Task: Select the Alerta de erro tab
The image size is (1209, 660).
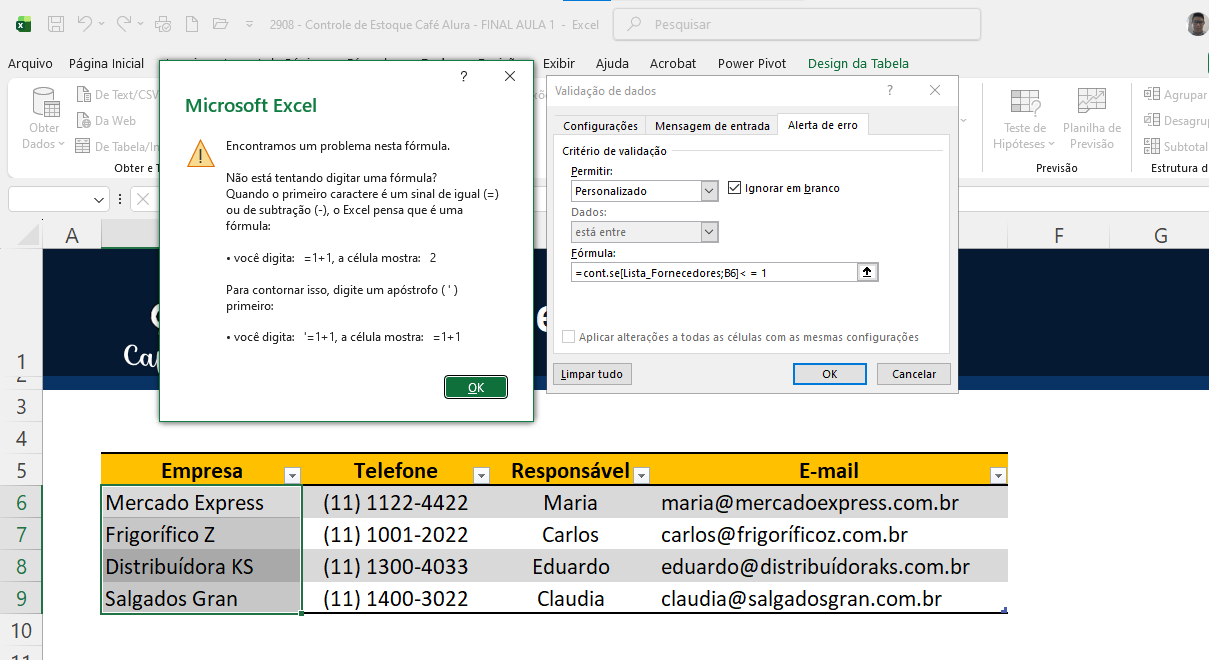Action: 823,125
